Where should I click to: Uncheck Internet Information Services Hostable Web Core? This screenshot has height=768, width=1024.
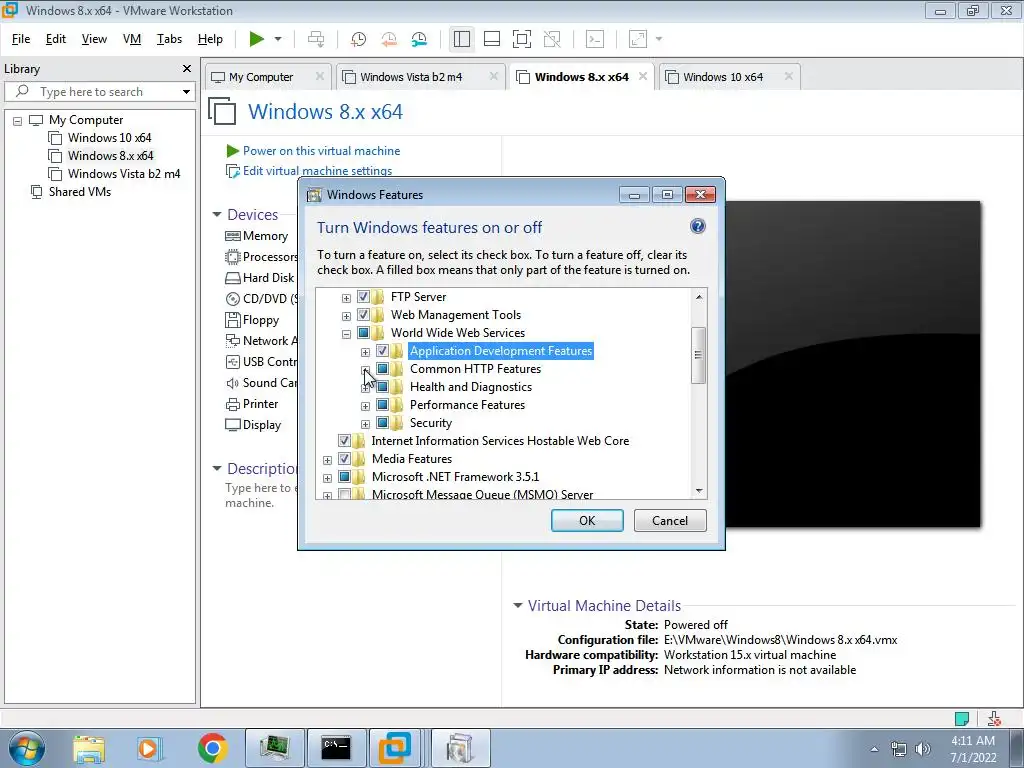(x=344, y=441)
